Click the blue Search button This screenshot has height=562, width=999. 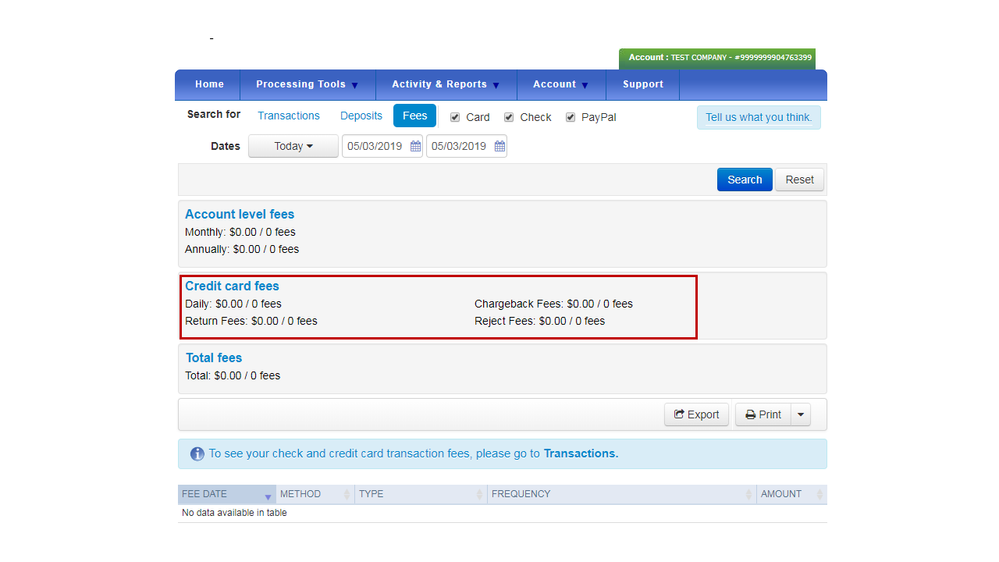tap(744, 180)
